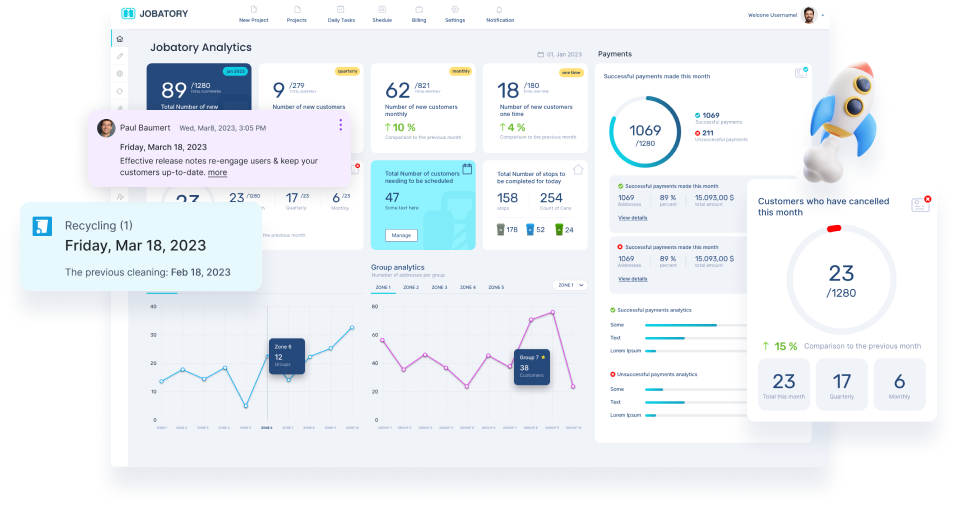Open the Daily Tasks page
This screenshot has width=957, height=507.
pyautogui.click(x=341, y=14)
